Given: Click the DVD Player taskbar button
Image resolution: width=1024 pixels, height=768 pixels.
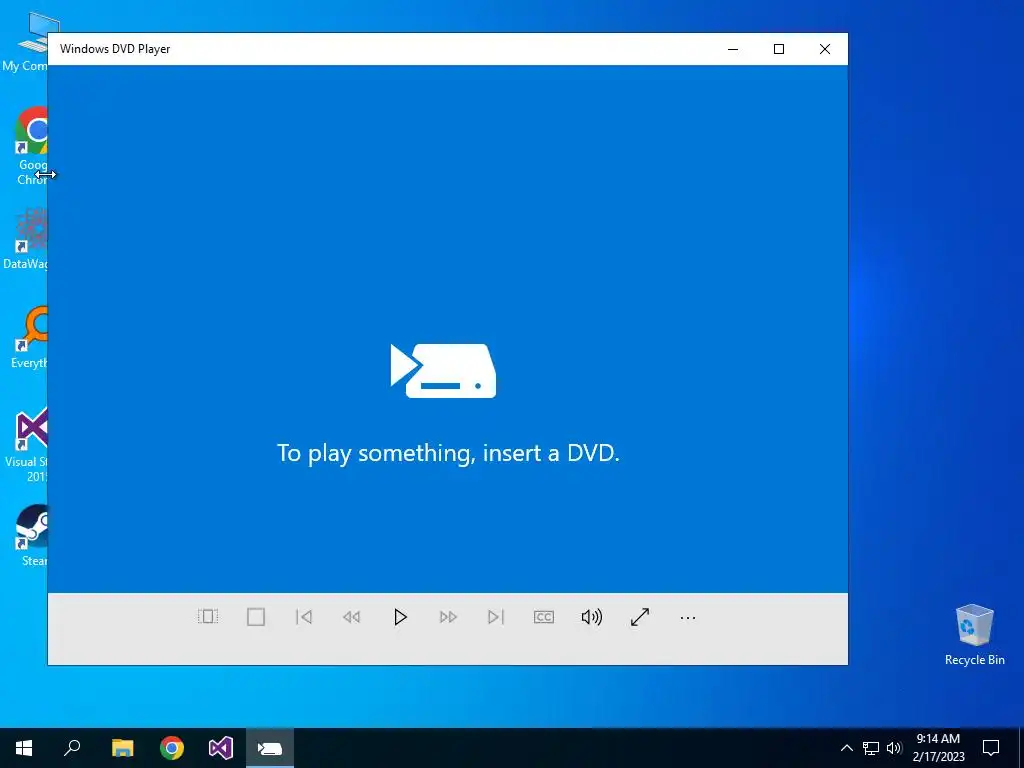Looking at the screenshot, I should [x=270, y=748].
